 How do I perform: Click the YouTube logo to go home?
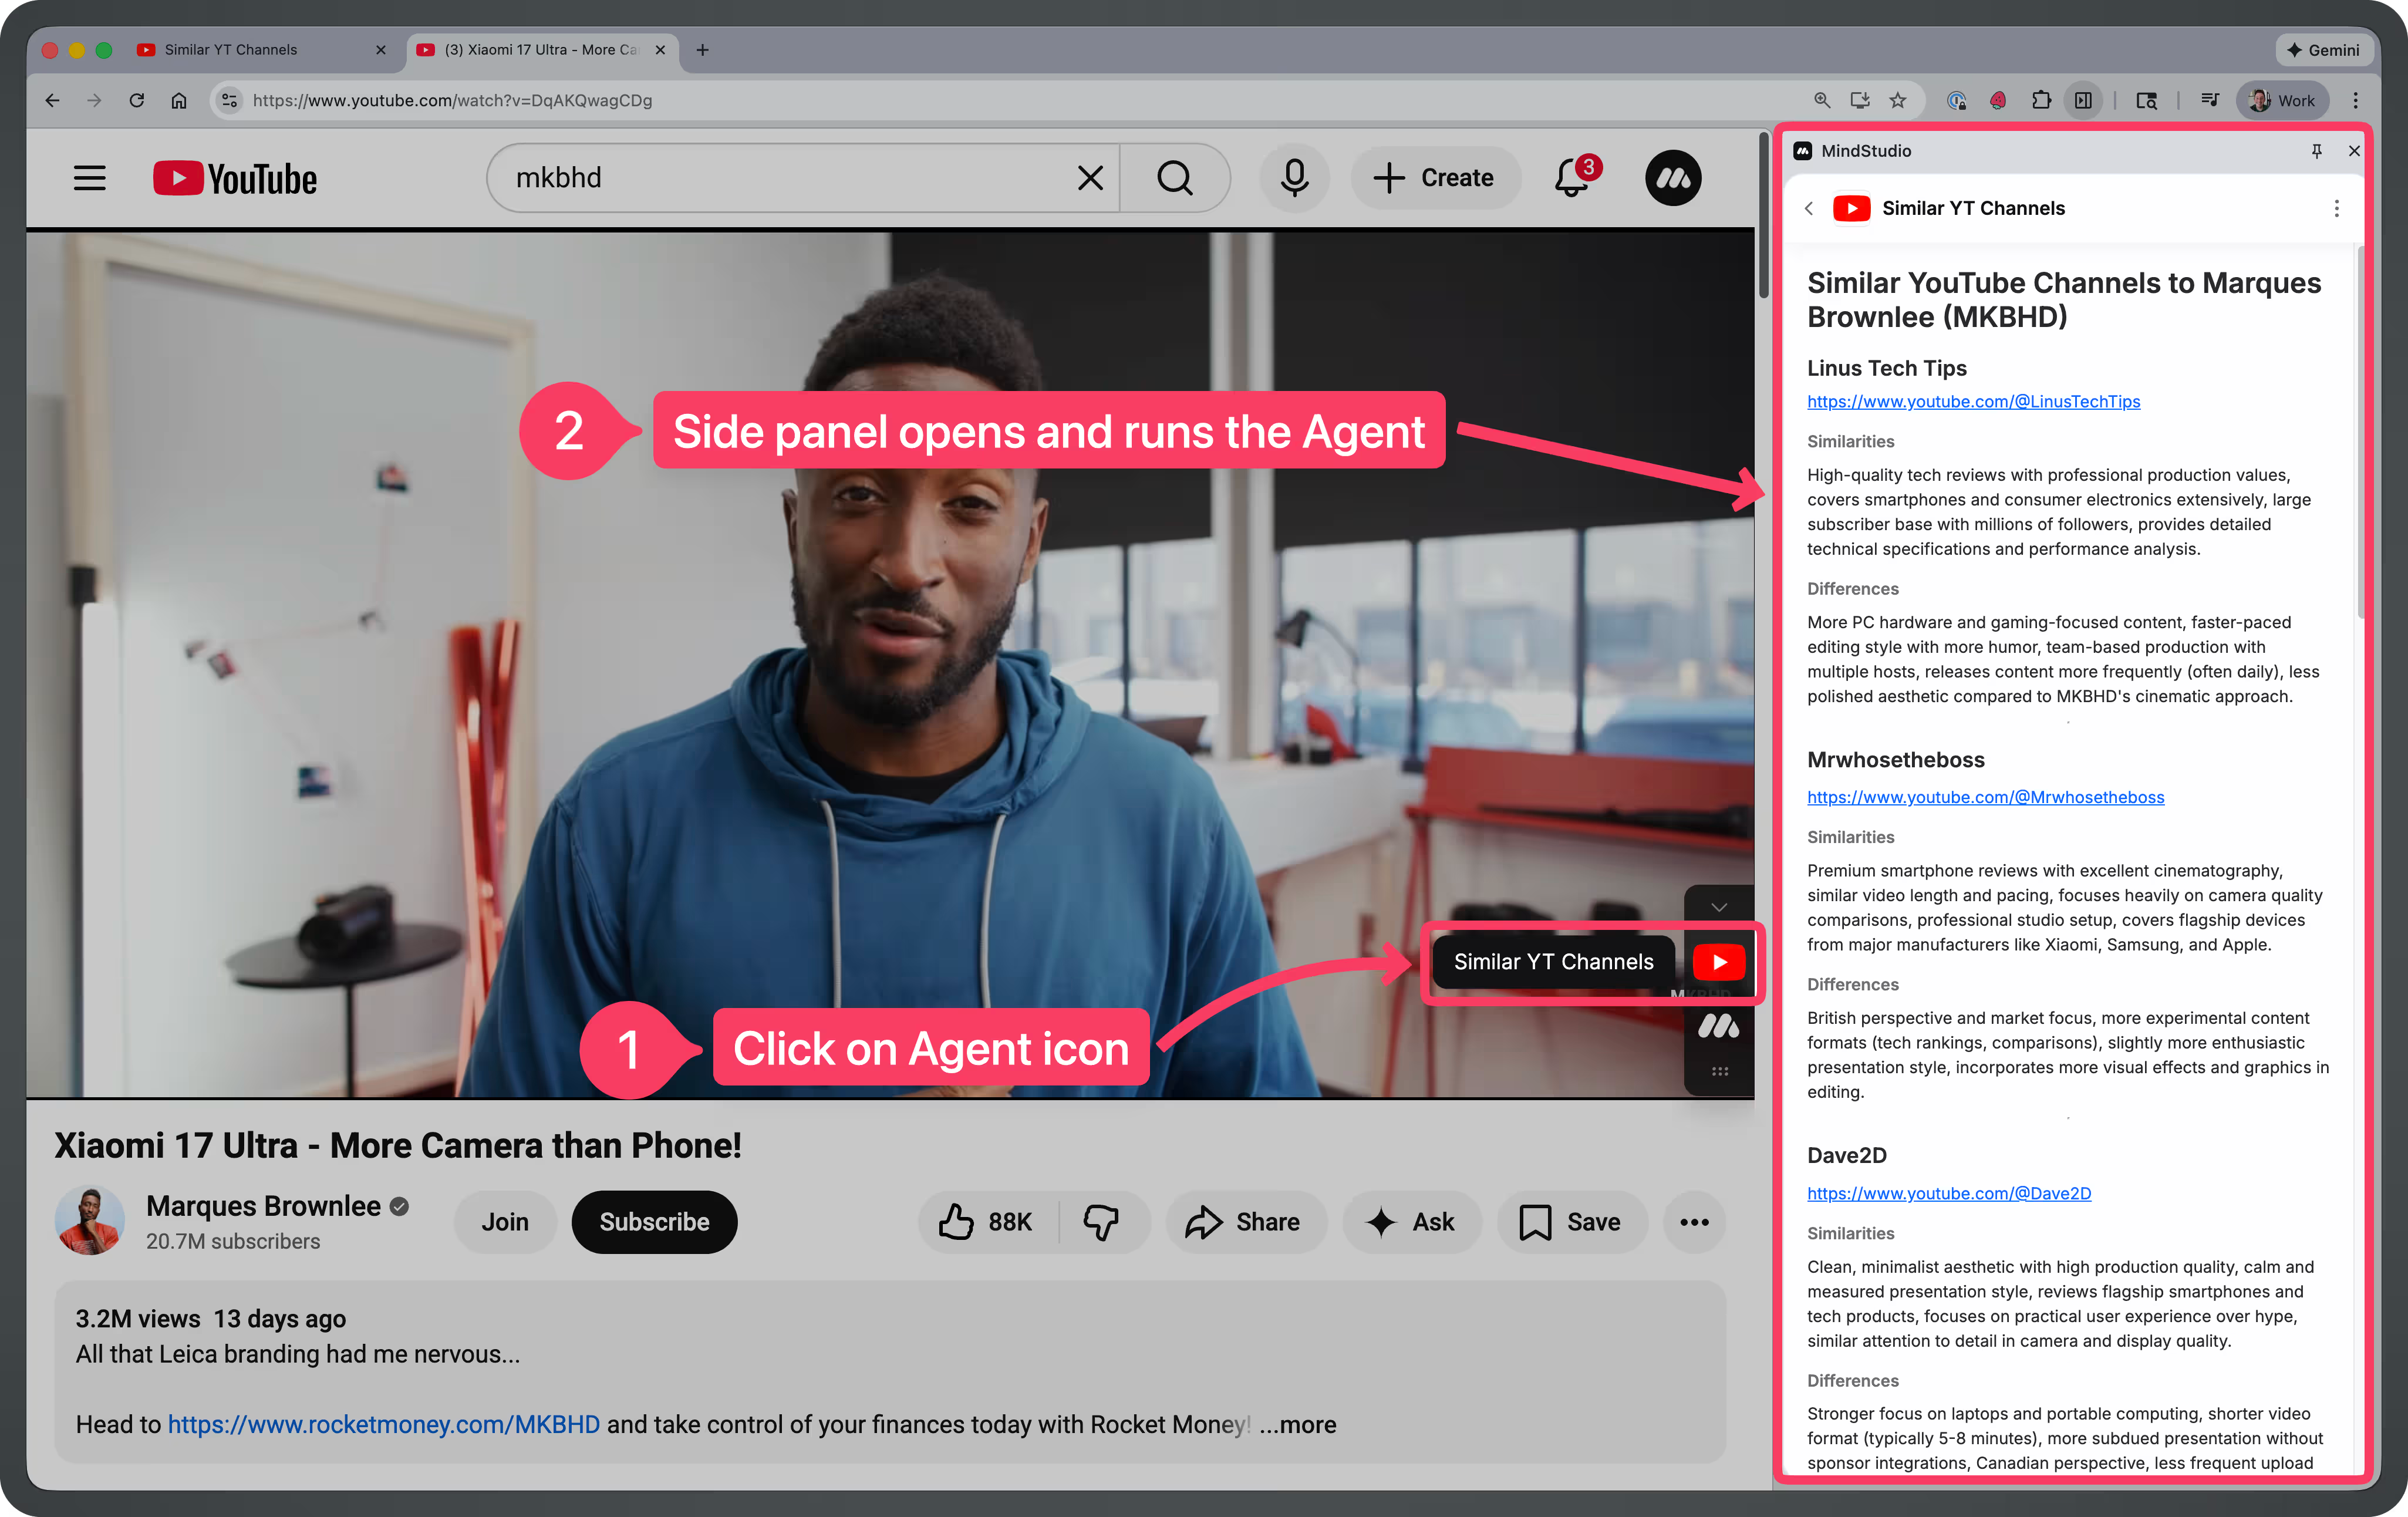pos(234,178)
